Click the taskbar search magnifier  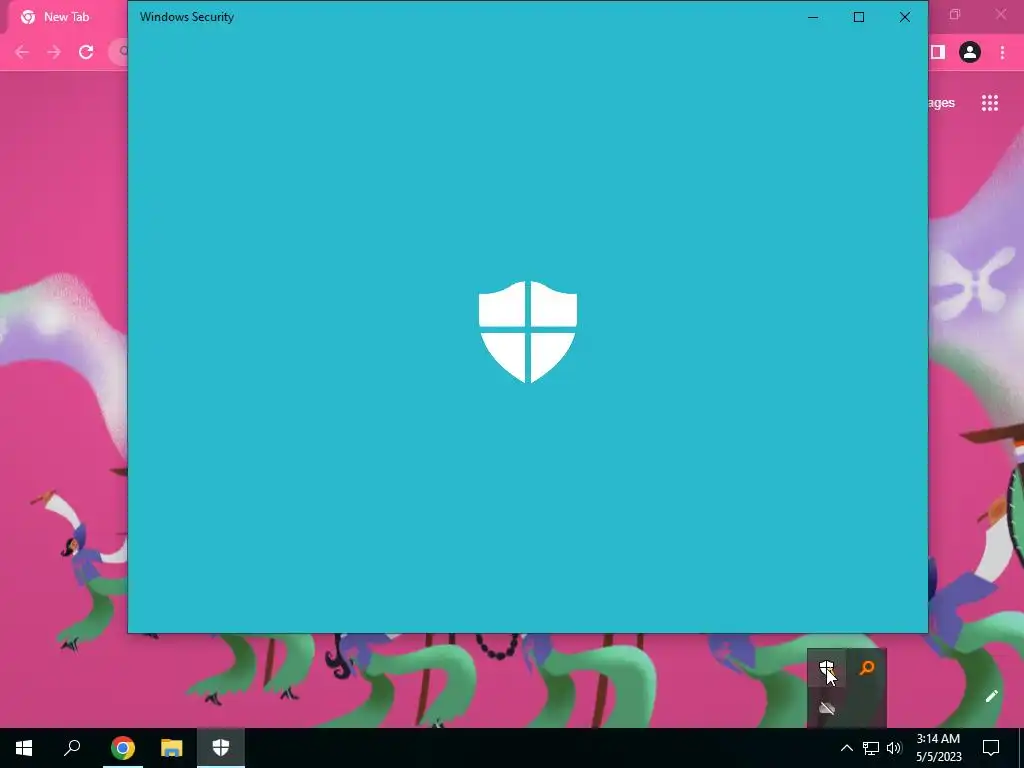pyautogui.click(x=72, y=748)
